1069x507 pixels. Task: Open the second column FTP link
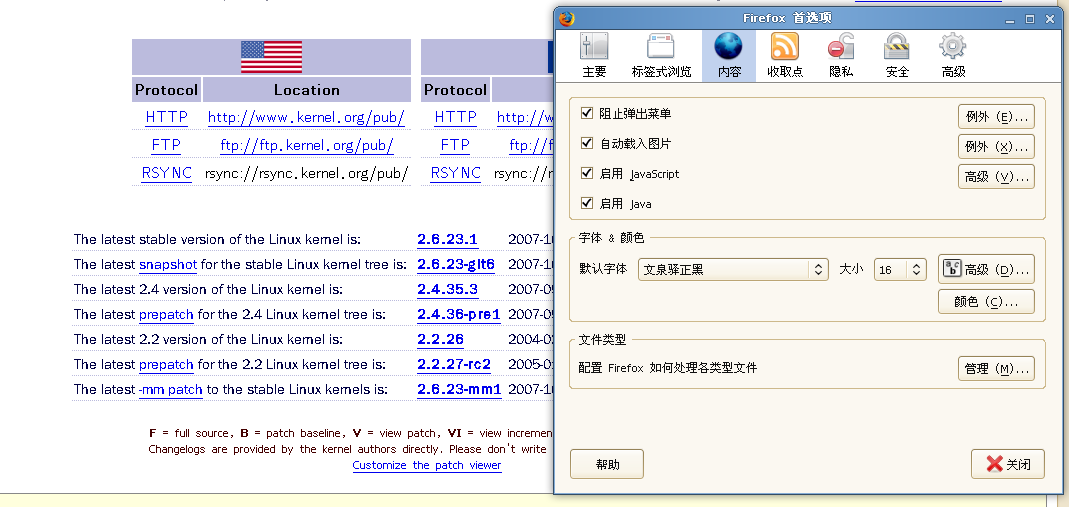click(x=455, y=145)
